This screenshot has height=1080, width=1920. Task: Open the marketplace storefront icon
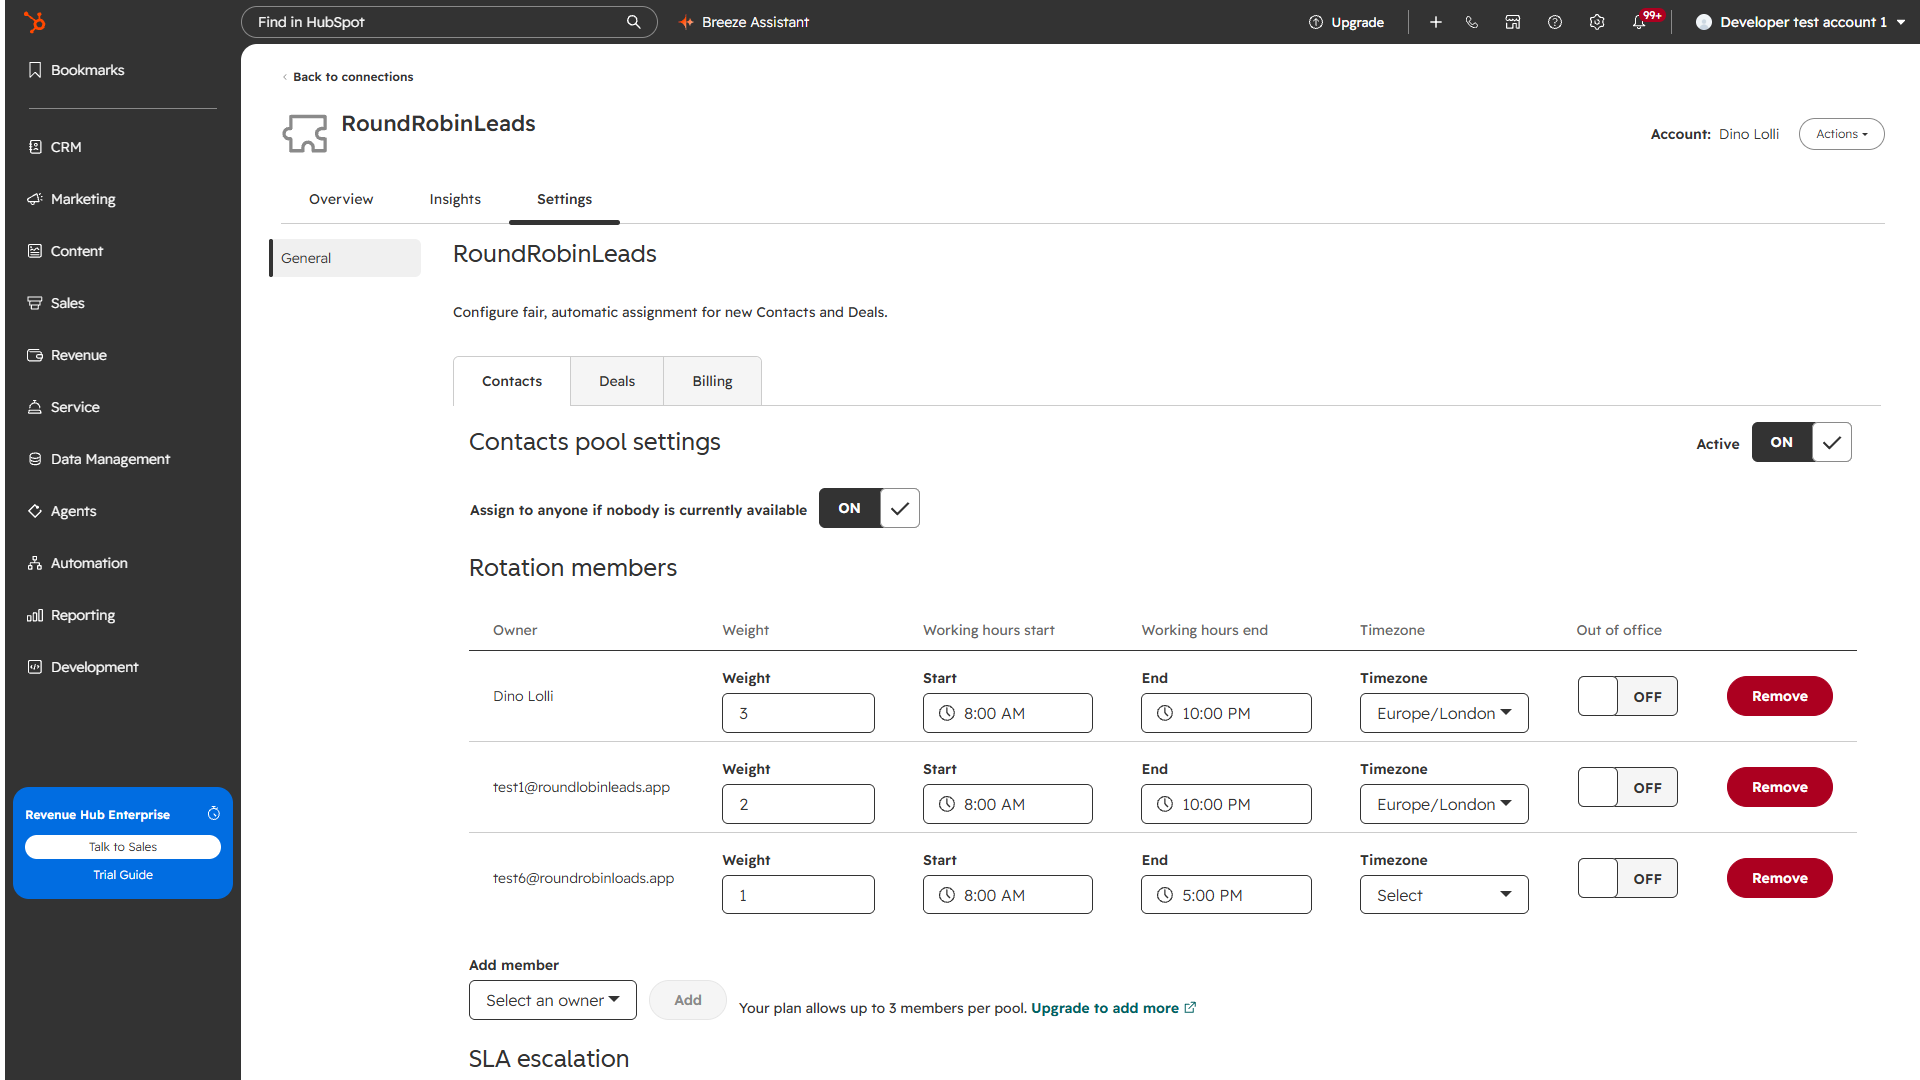pos(1513,22)
